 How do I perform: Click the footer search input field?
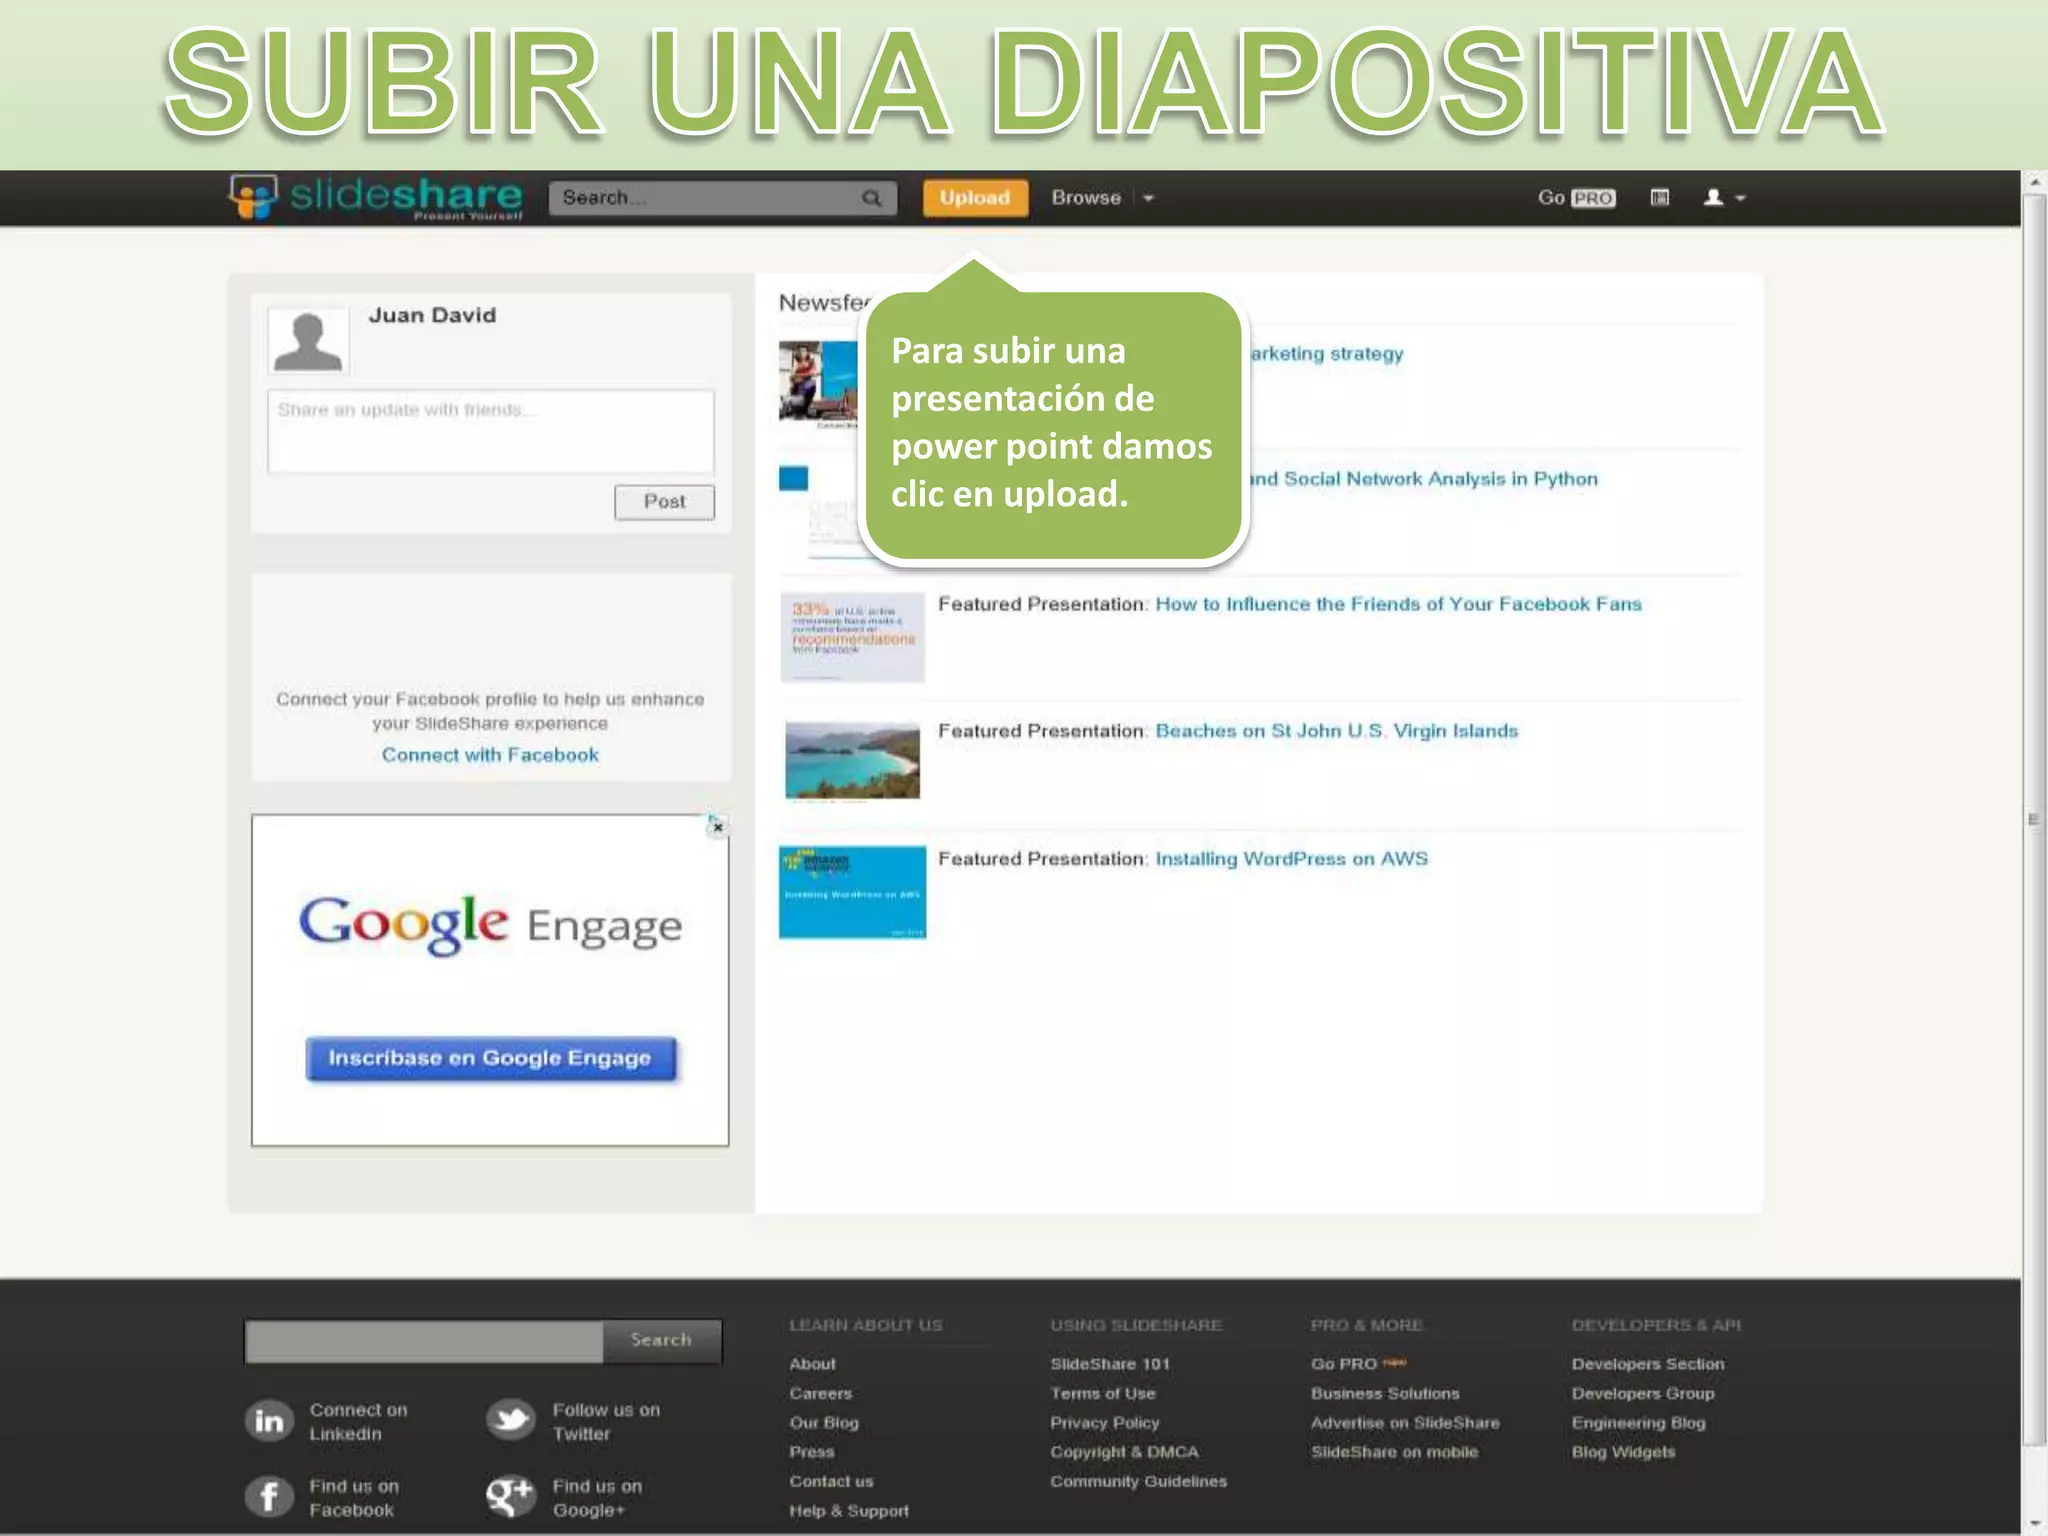pos(424,1341)
